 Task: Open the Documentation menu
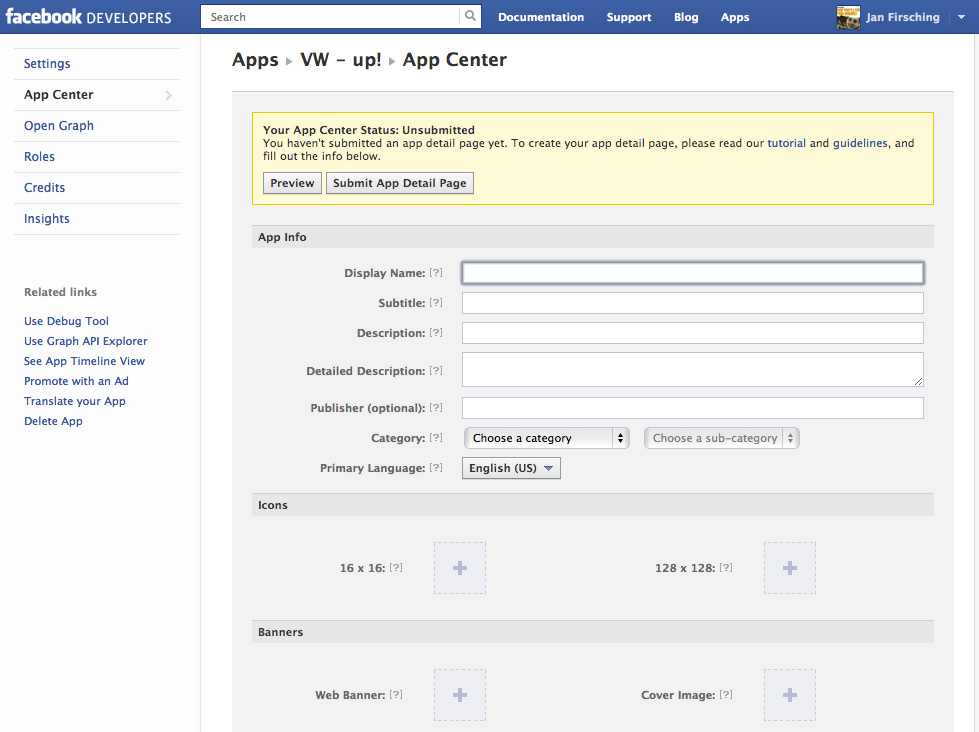pos(541,17)
